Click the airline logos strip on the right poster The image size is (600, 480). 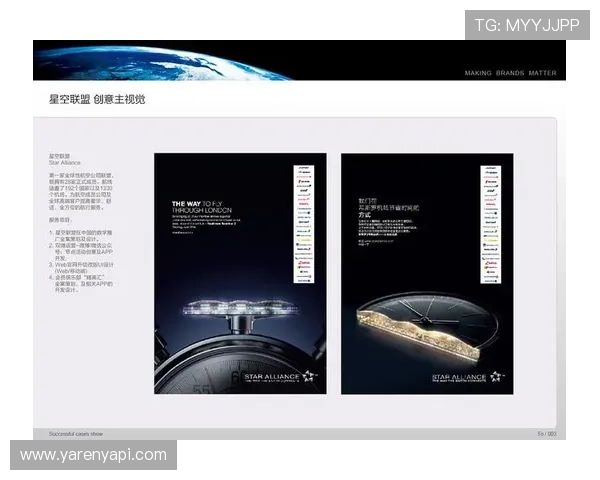[491, 225]
